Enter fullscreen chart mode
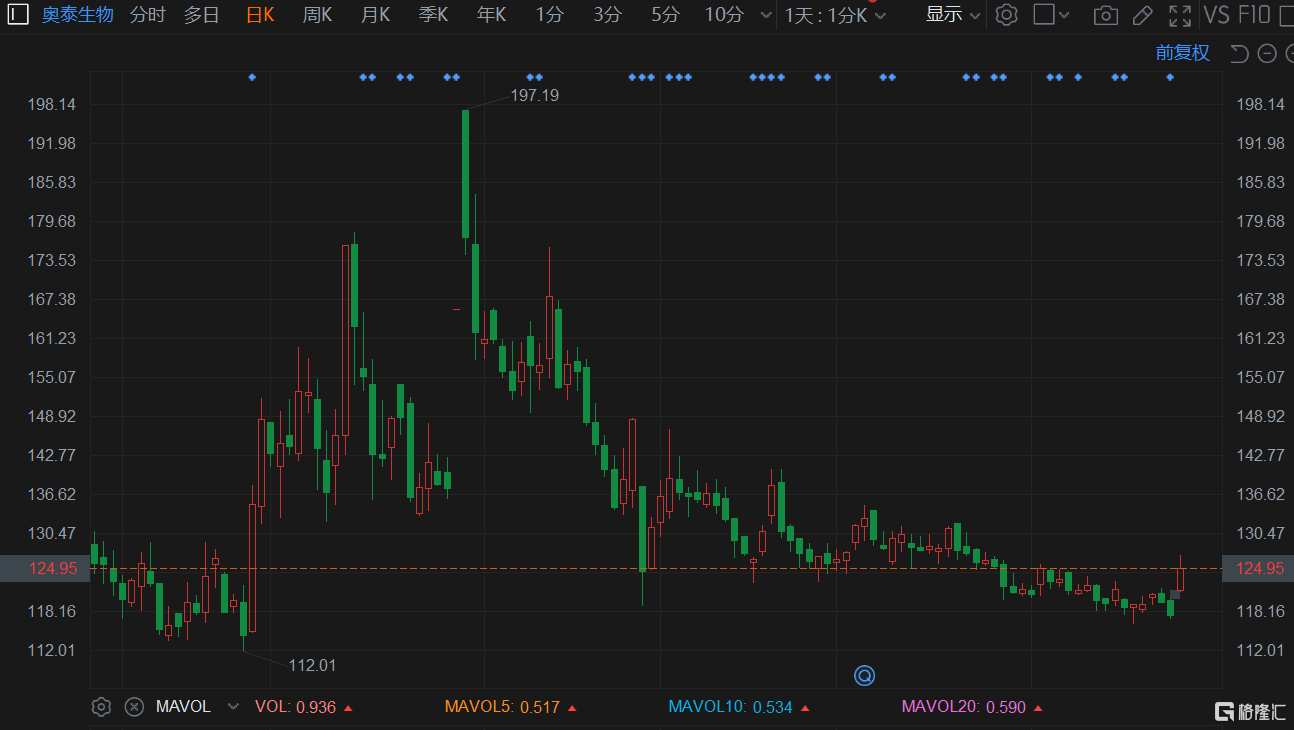 point(1180,15)
